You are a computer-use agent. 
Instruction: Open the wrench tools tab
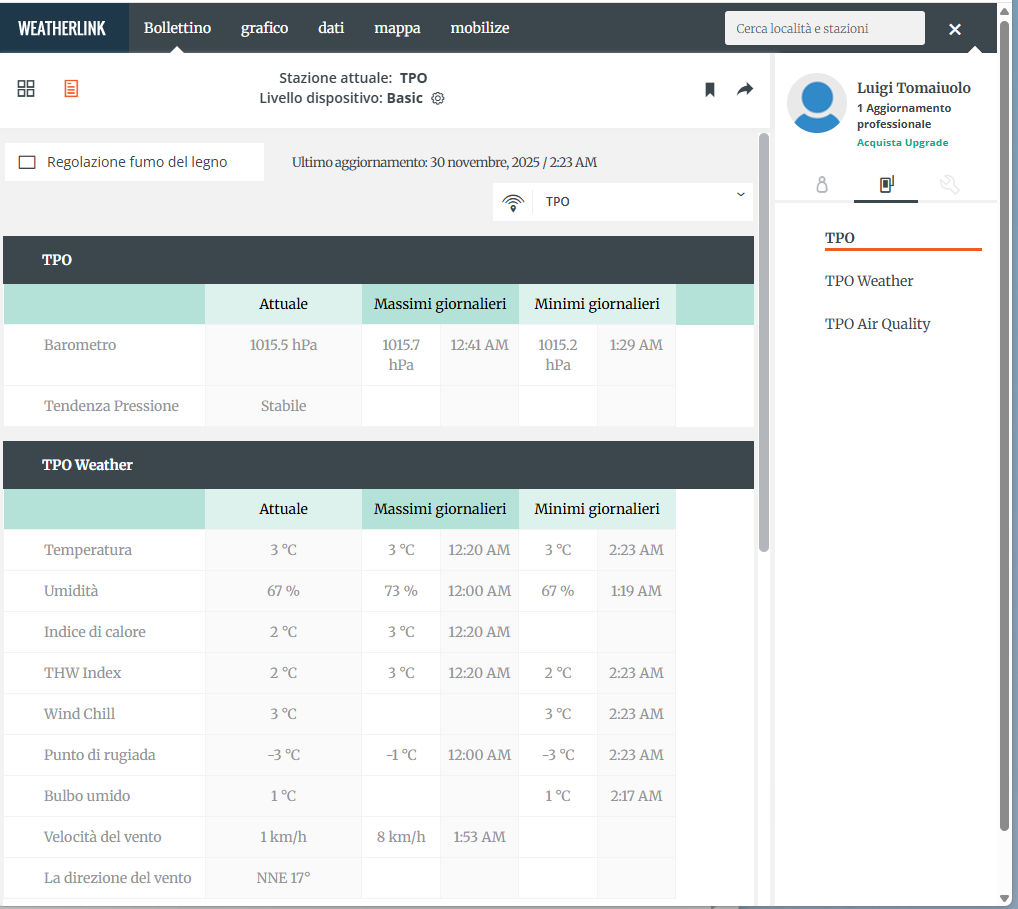[x=949, y=185]
